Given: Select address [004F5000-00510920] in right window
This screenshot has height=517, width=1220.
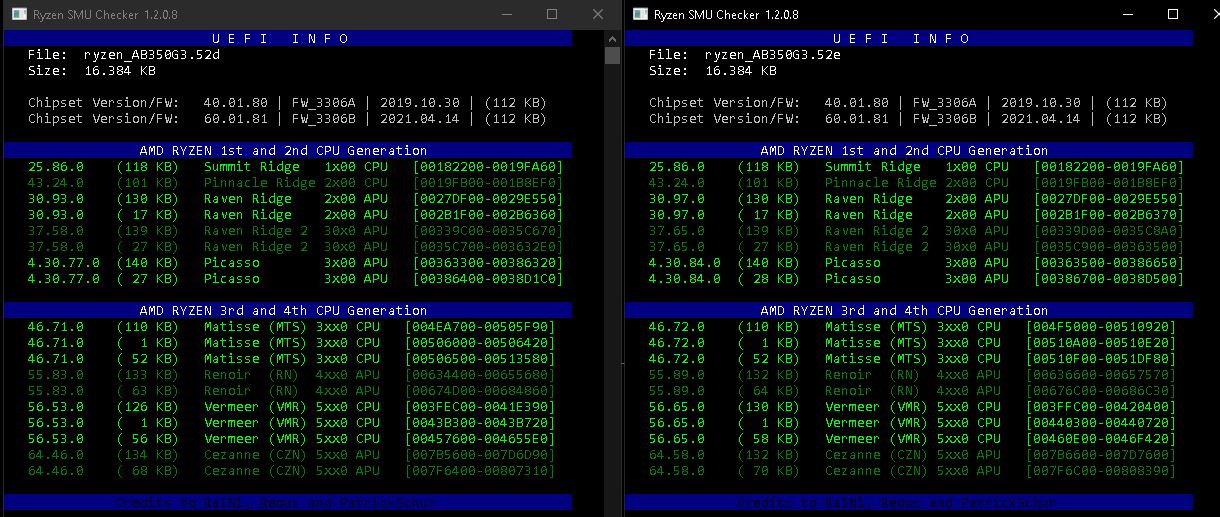Looking at the screenshot, I should coord(1101,327).
